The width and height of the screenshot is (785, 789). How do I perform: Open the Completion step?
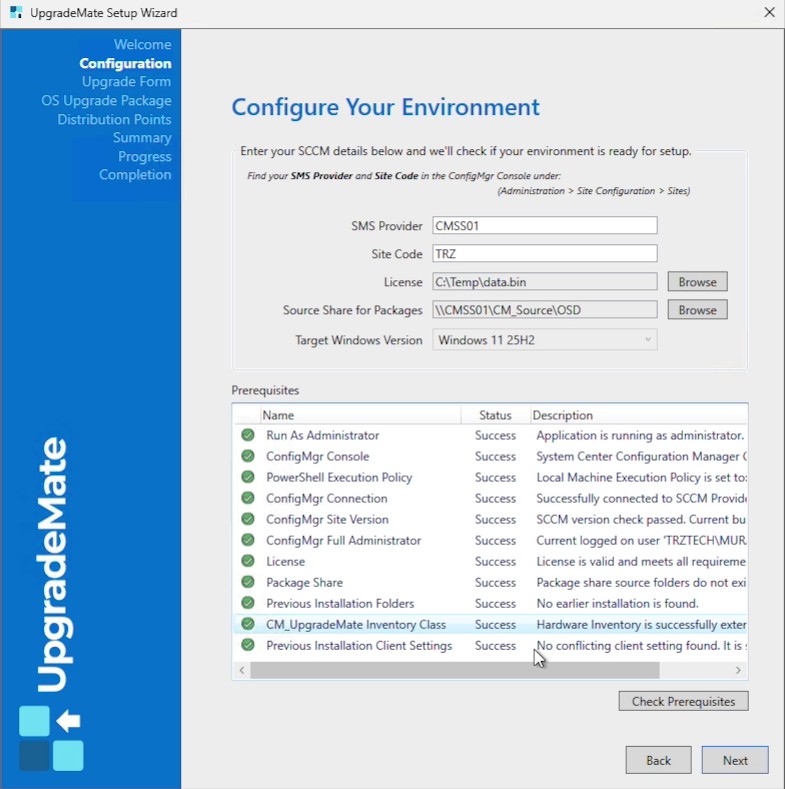point(135,175)
